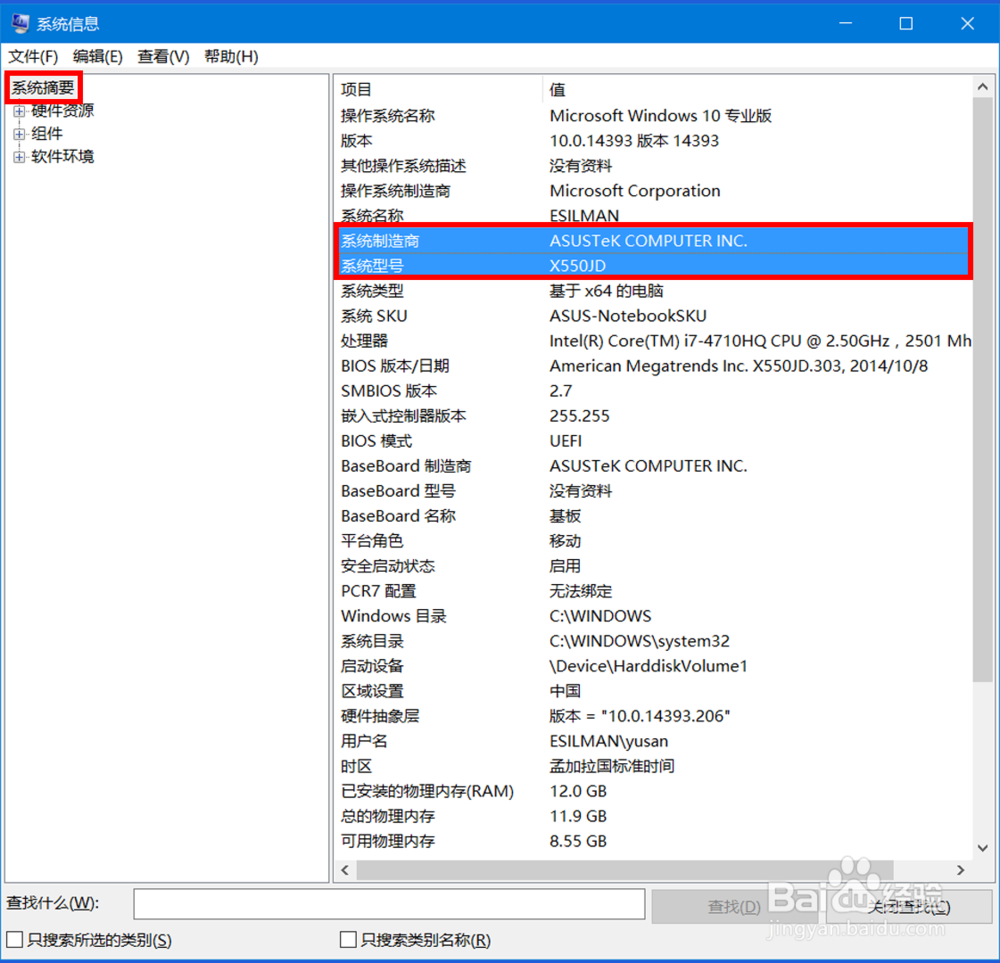Screen dimensions: 1000x963
Task: Select the SMBIOS 版本 row
Action: (x=654, y=390)
